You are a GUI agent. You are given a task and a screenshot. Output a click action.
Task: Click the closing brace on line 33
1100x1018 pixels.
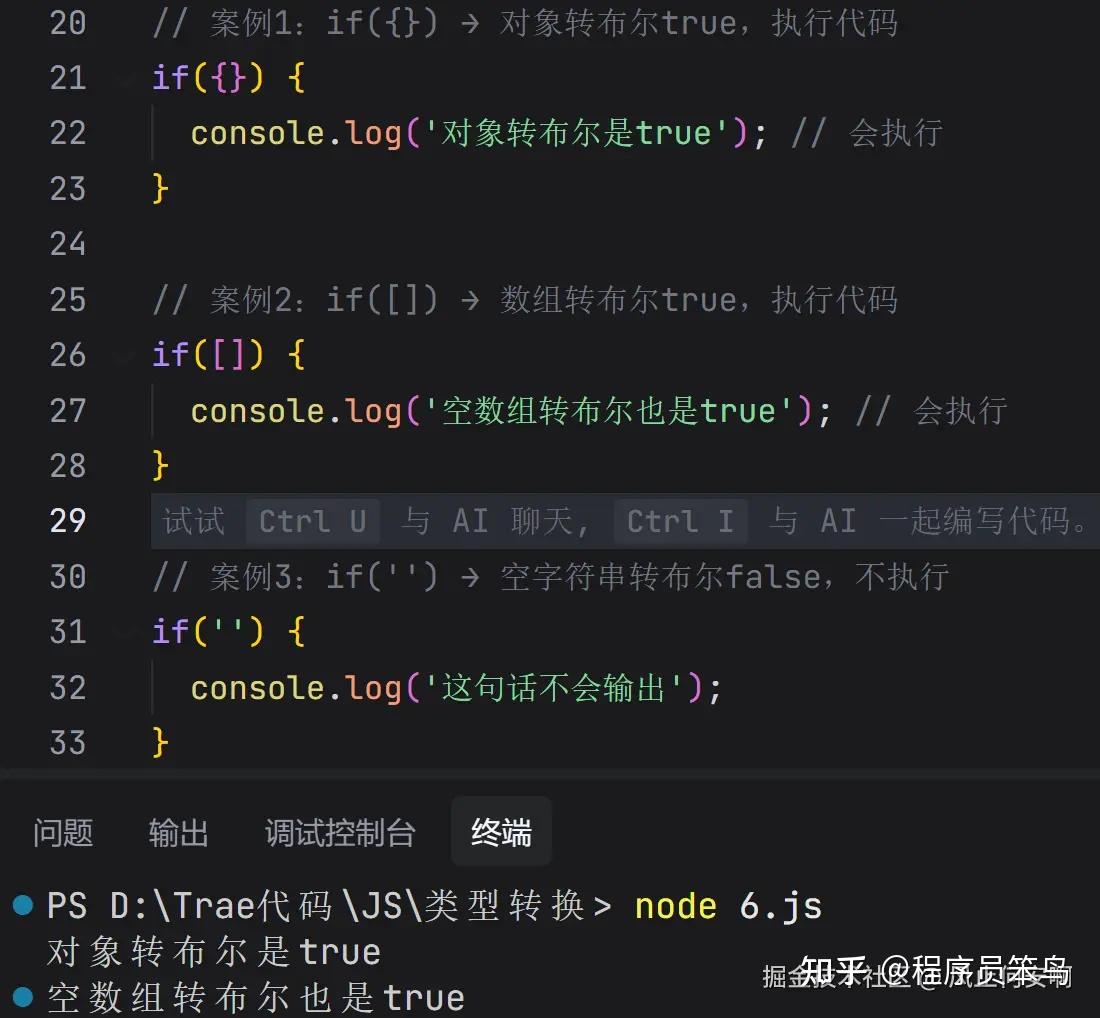(x=160, y=742)
